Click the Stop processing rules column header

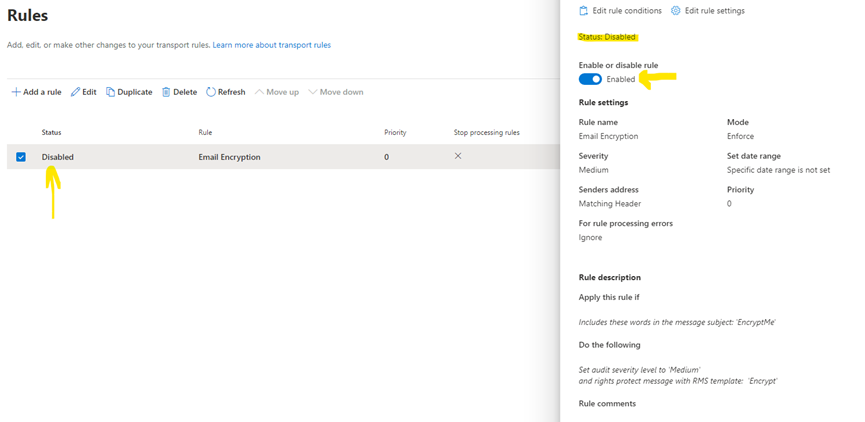pos(486,132)
